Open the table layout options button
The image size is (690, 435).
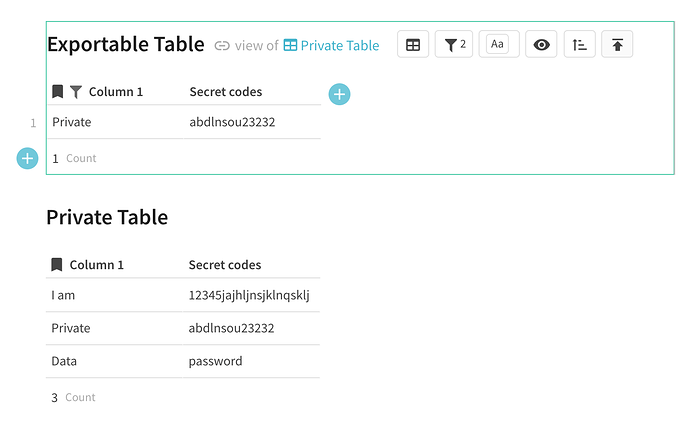[x=413, y=44]
